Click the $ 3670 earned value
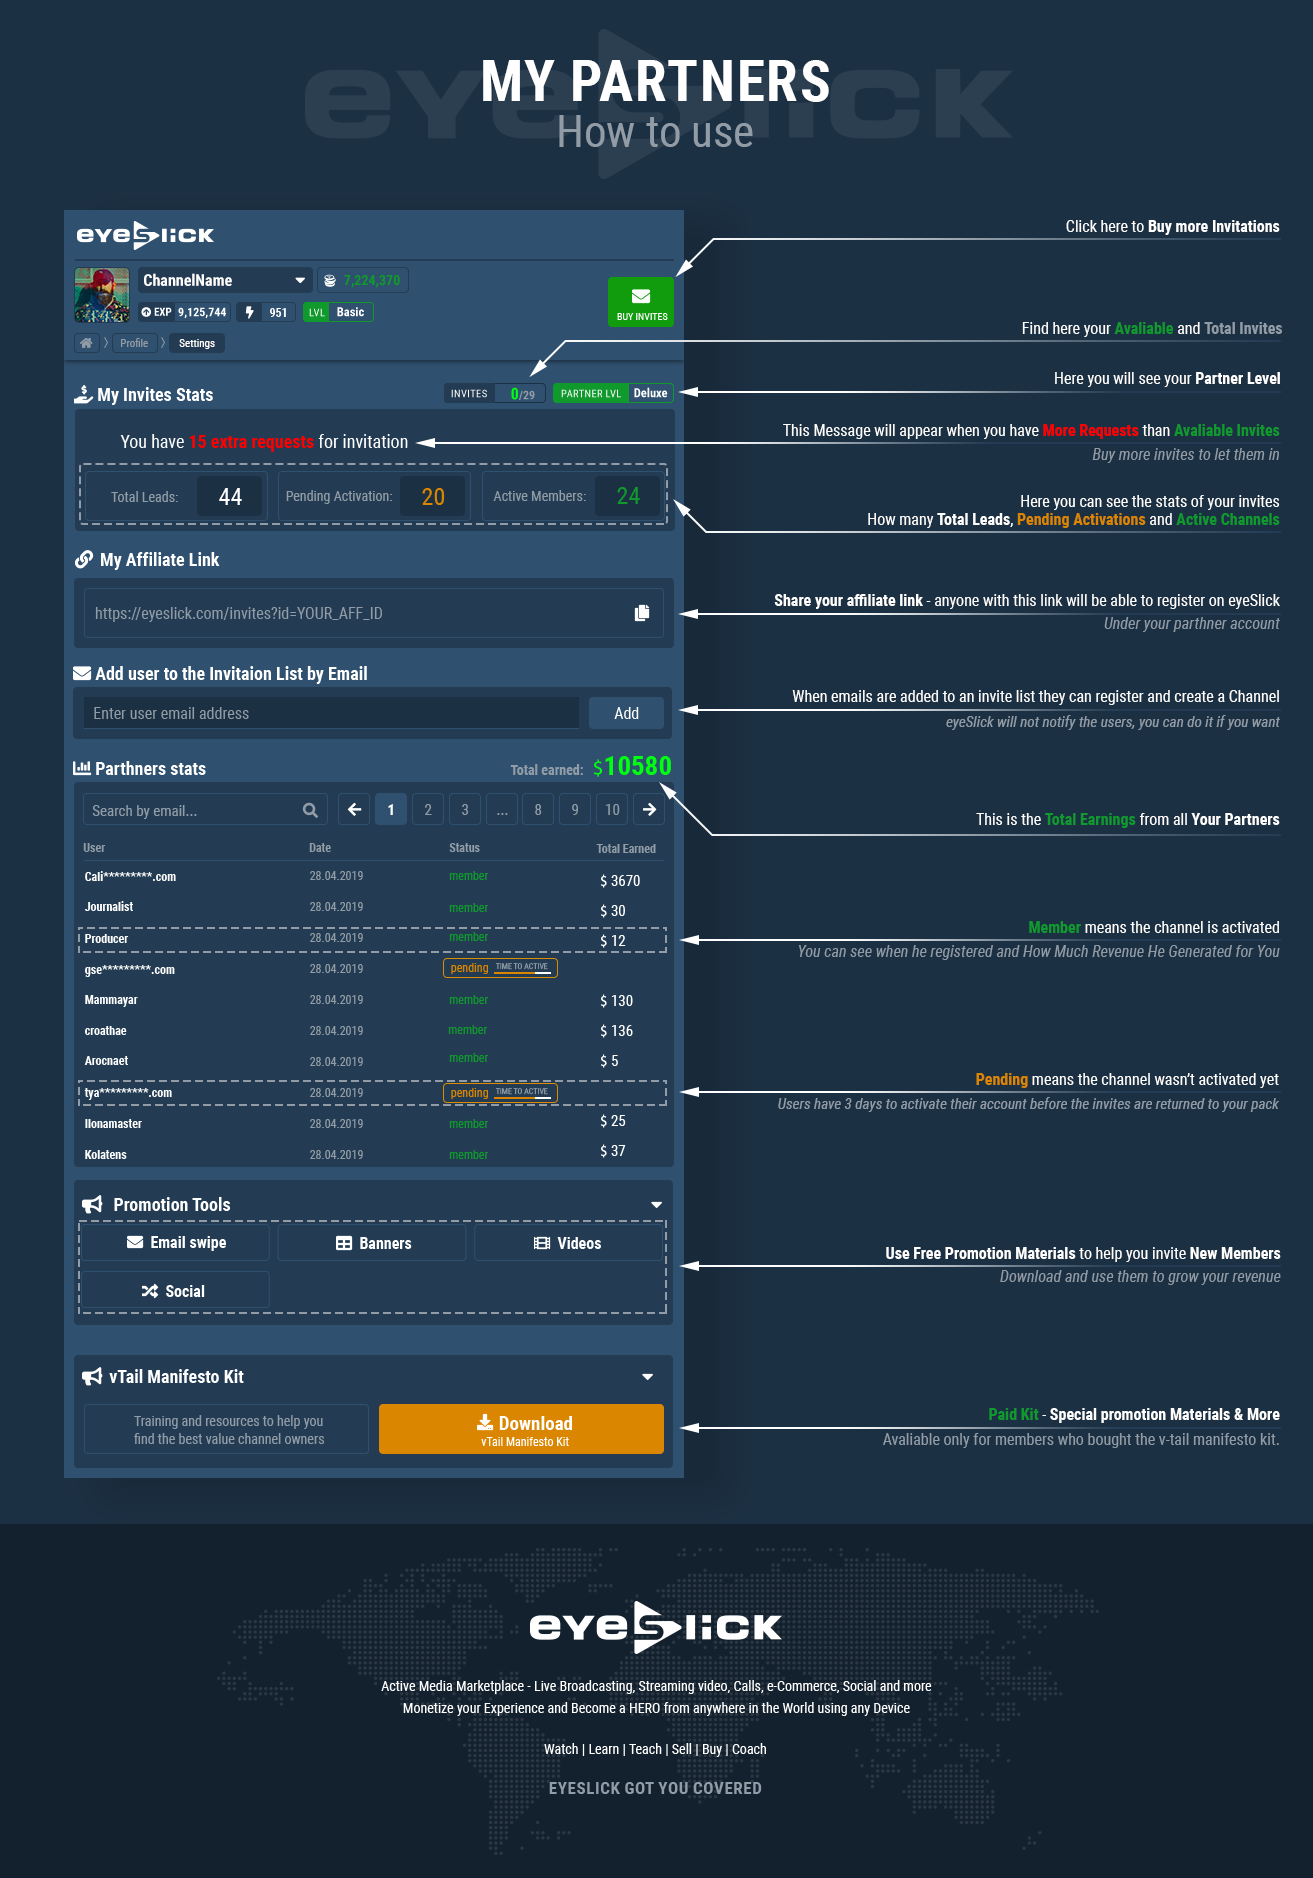Screen dimensions: 1313x1878 tap(620, 881)
